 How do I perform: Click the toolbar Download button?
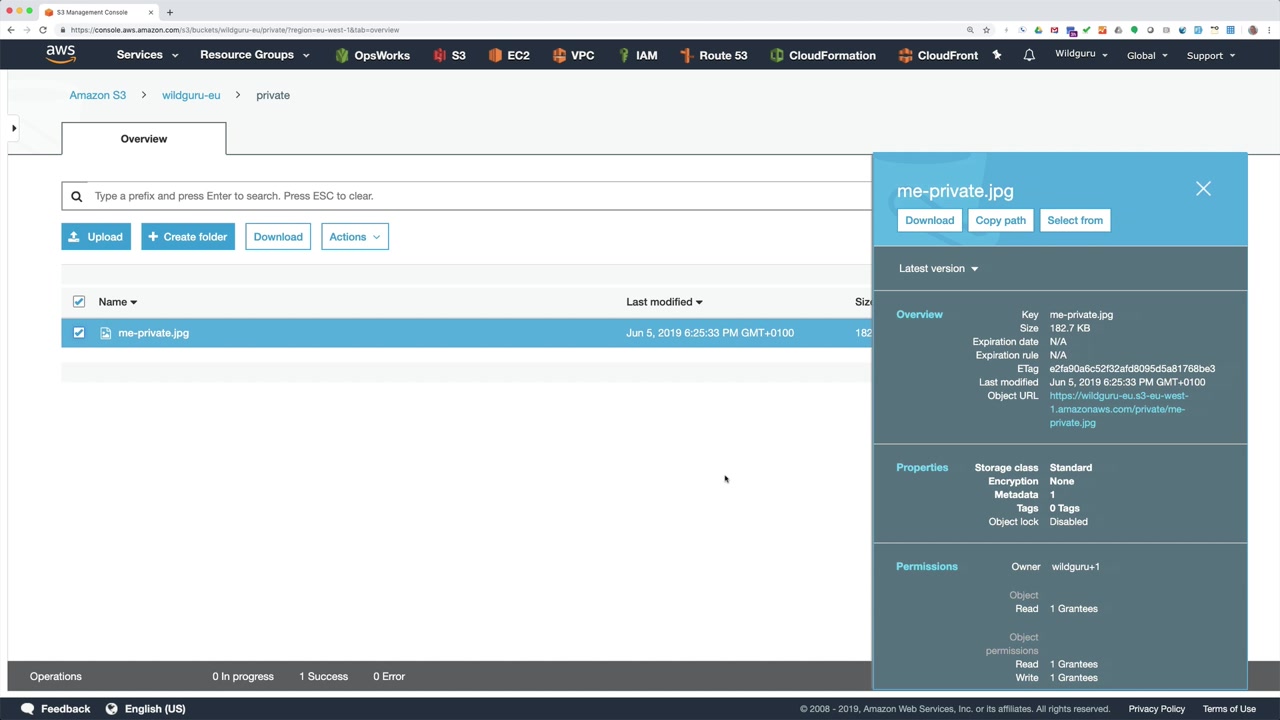pyautogui.click(x=278, y=237)
